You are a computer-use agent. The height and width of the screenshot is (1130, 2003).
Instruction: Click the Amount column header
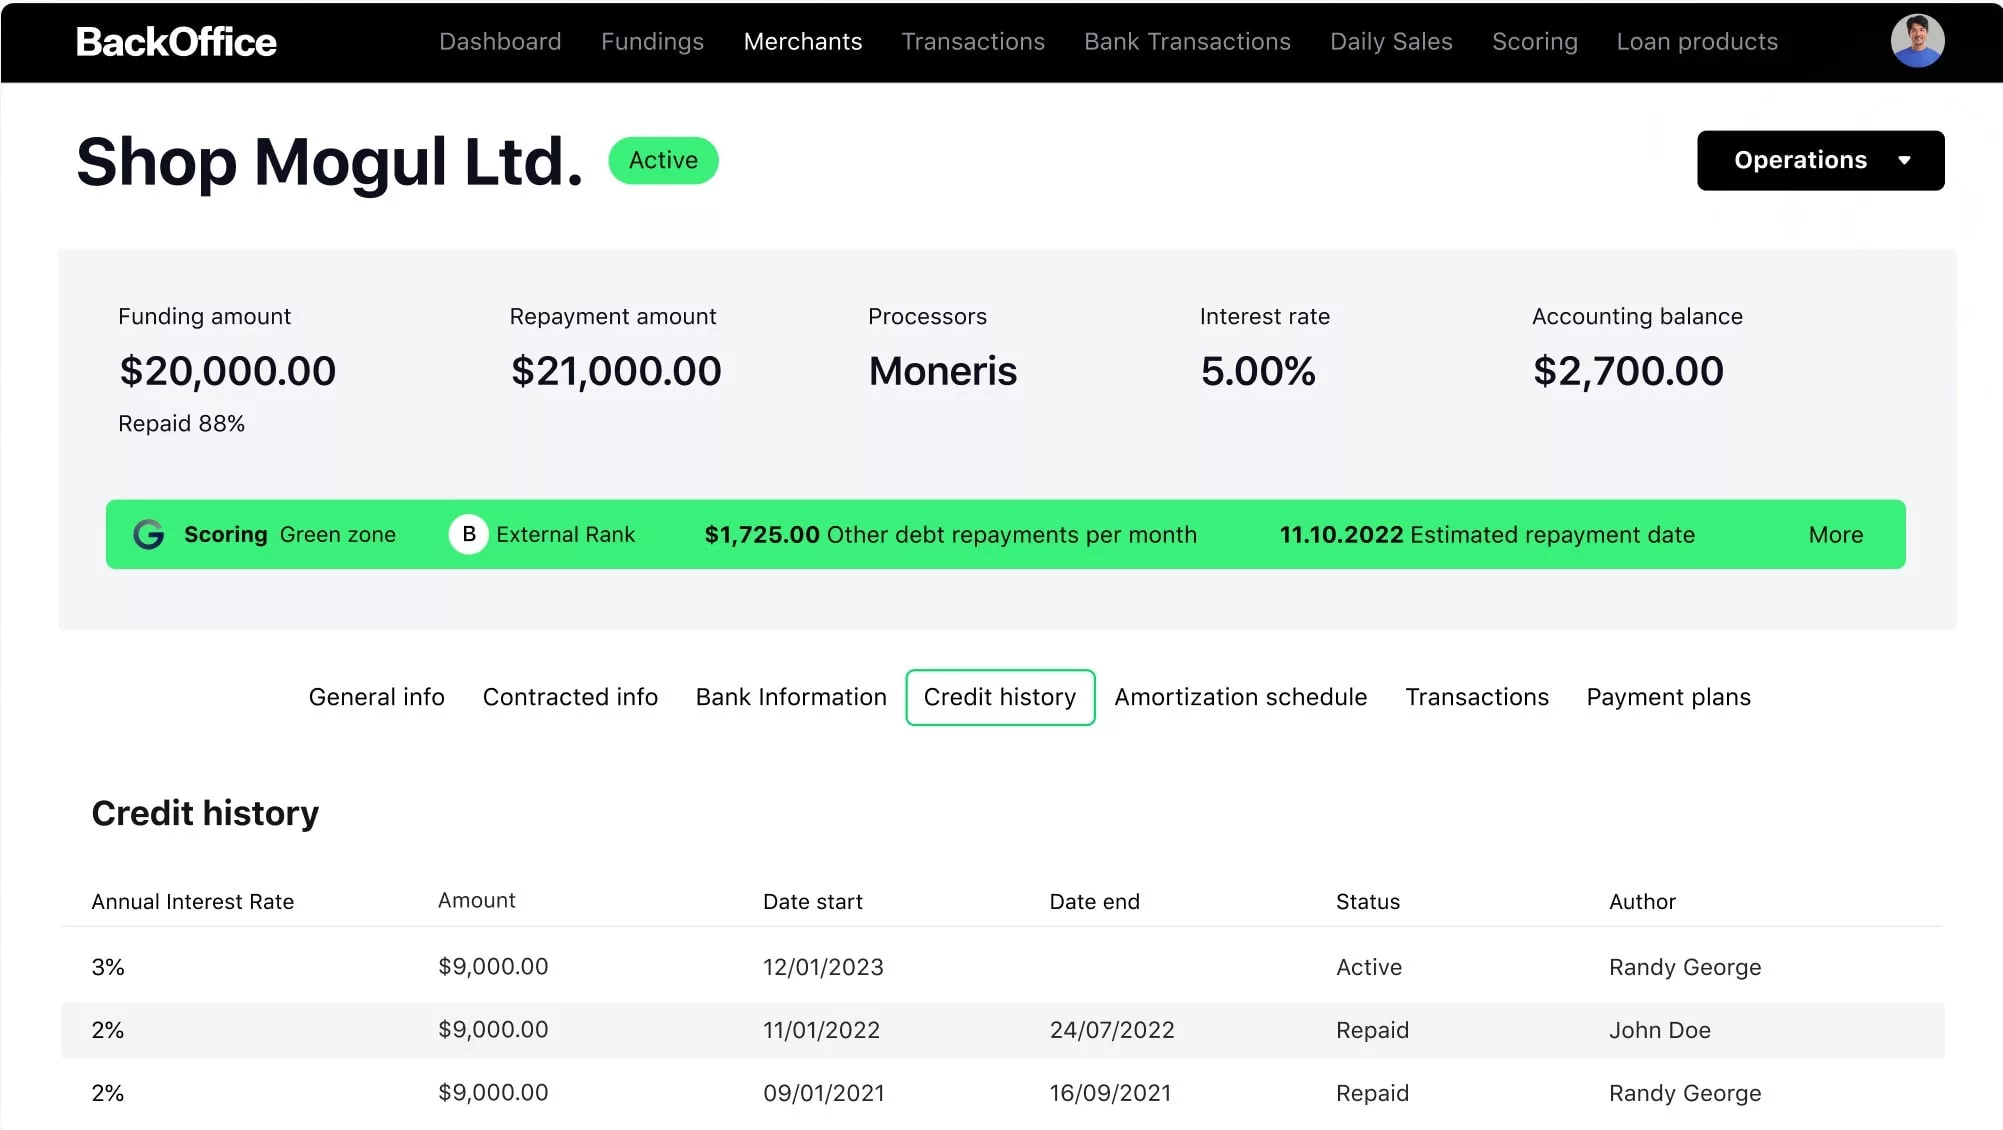[476, 900]
